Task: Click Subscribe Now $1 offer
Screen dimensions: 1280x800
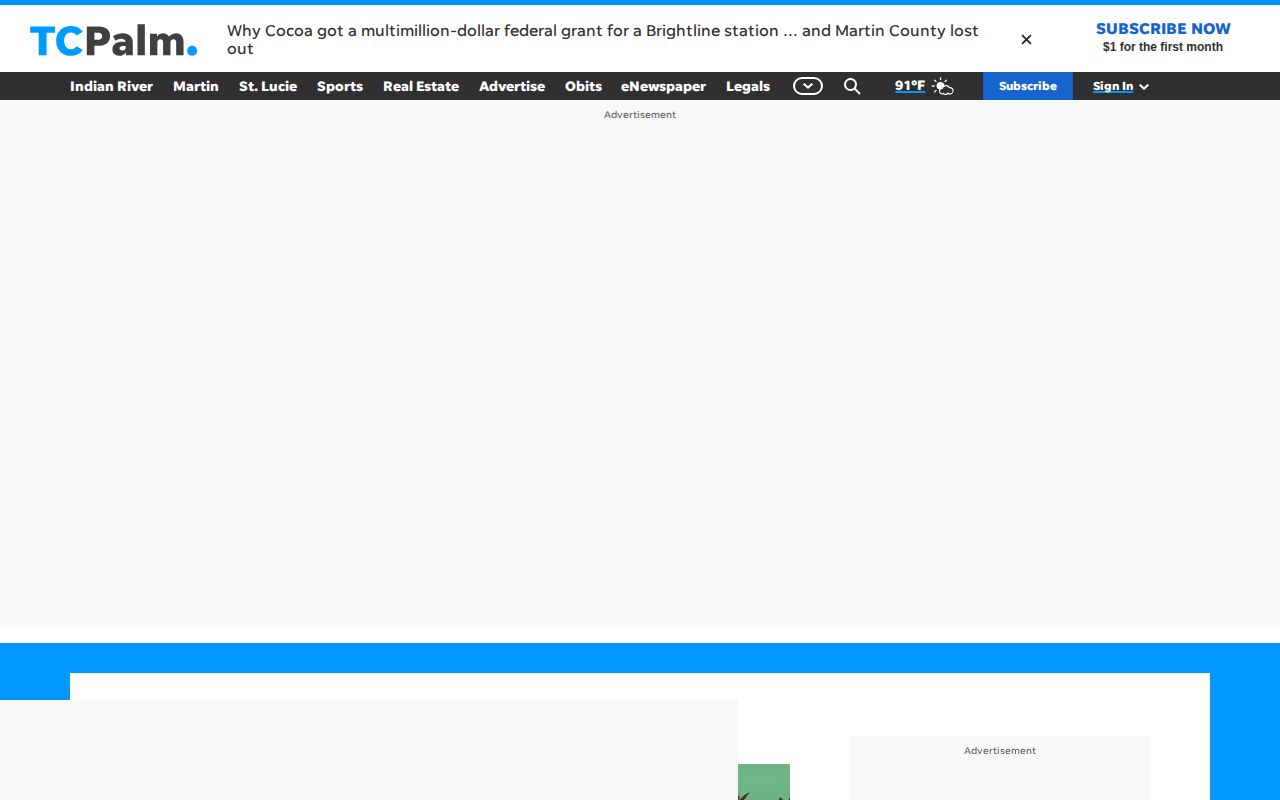Action: (1163, 37)
